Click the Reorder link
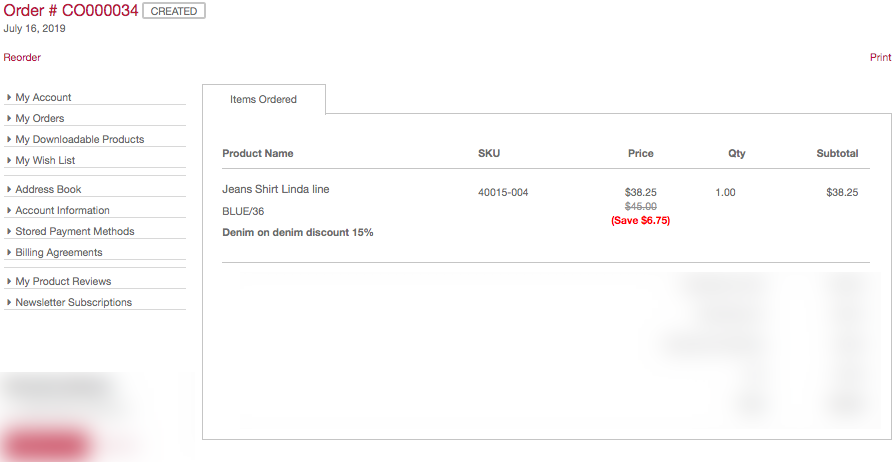This screenshot has width=895, height=462. (22, 58)
